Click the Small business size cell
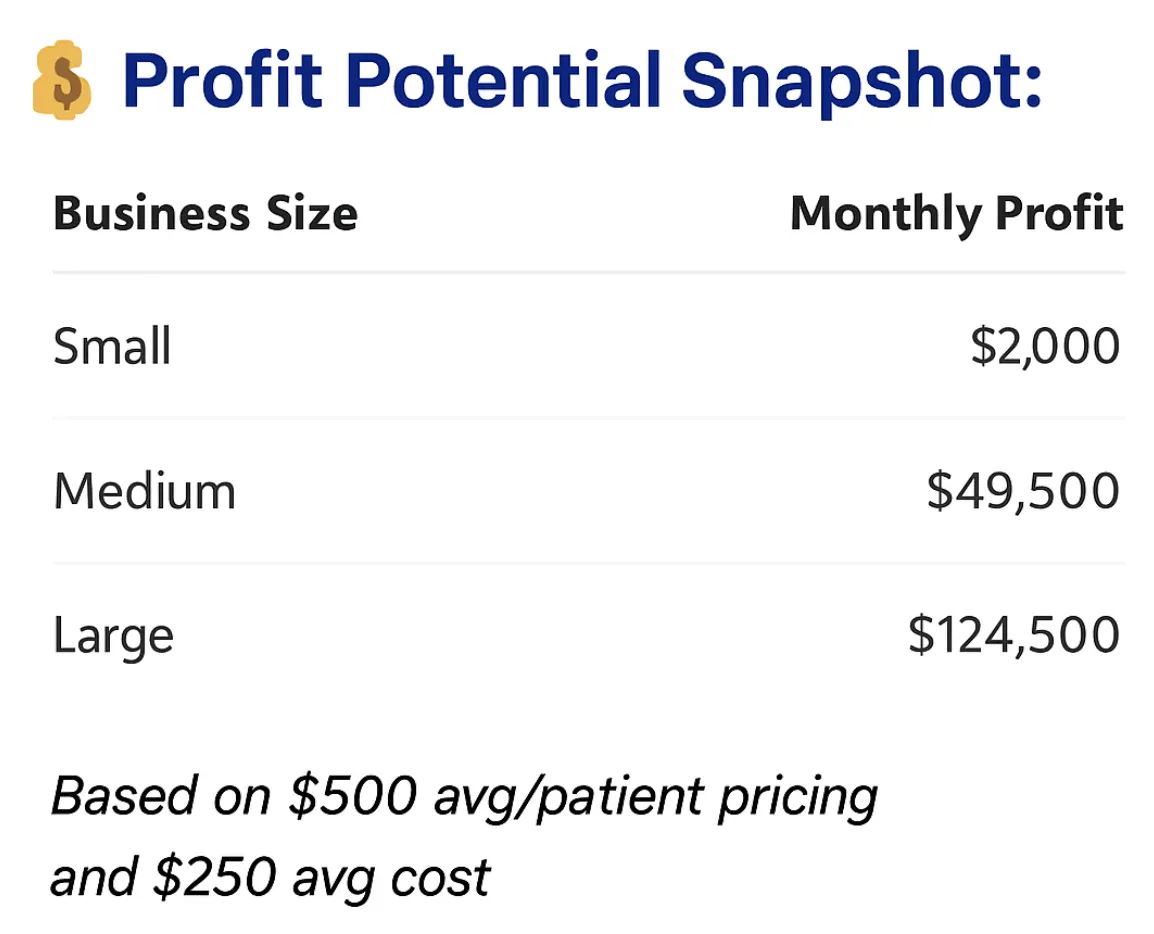This screenshot has height=934, width=1154. click(112, 346)
